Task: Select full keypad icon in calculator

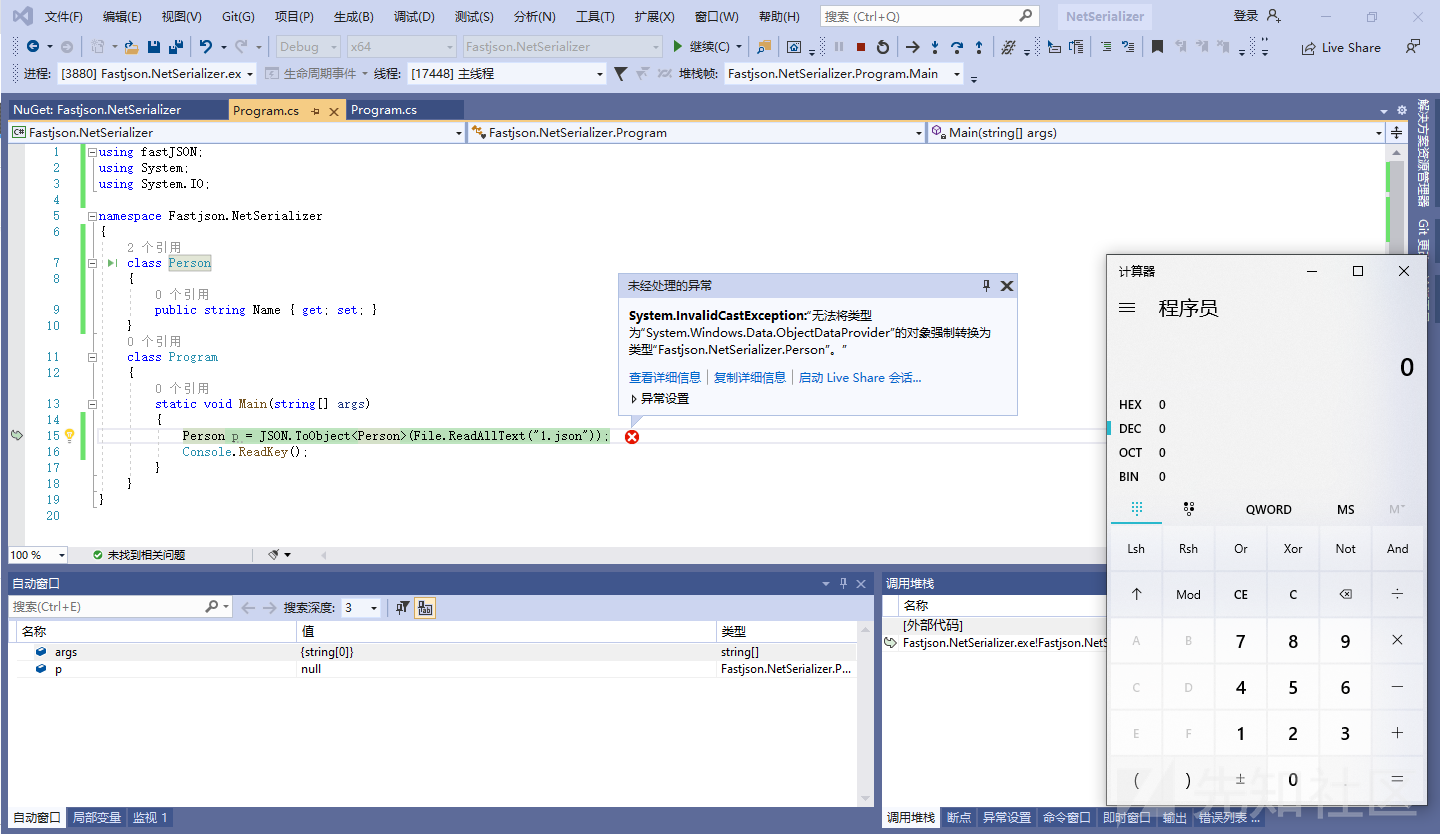Action: coord(1137,509)
